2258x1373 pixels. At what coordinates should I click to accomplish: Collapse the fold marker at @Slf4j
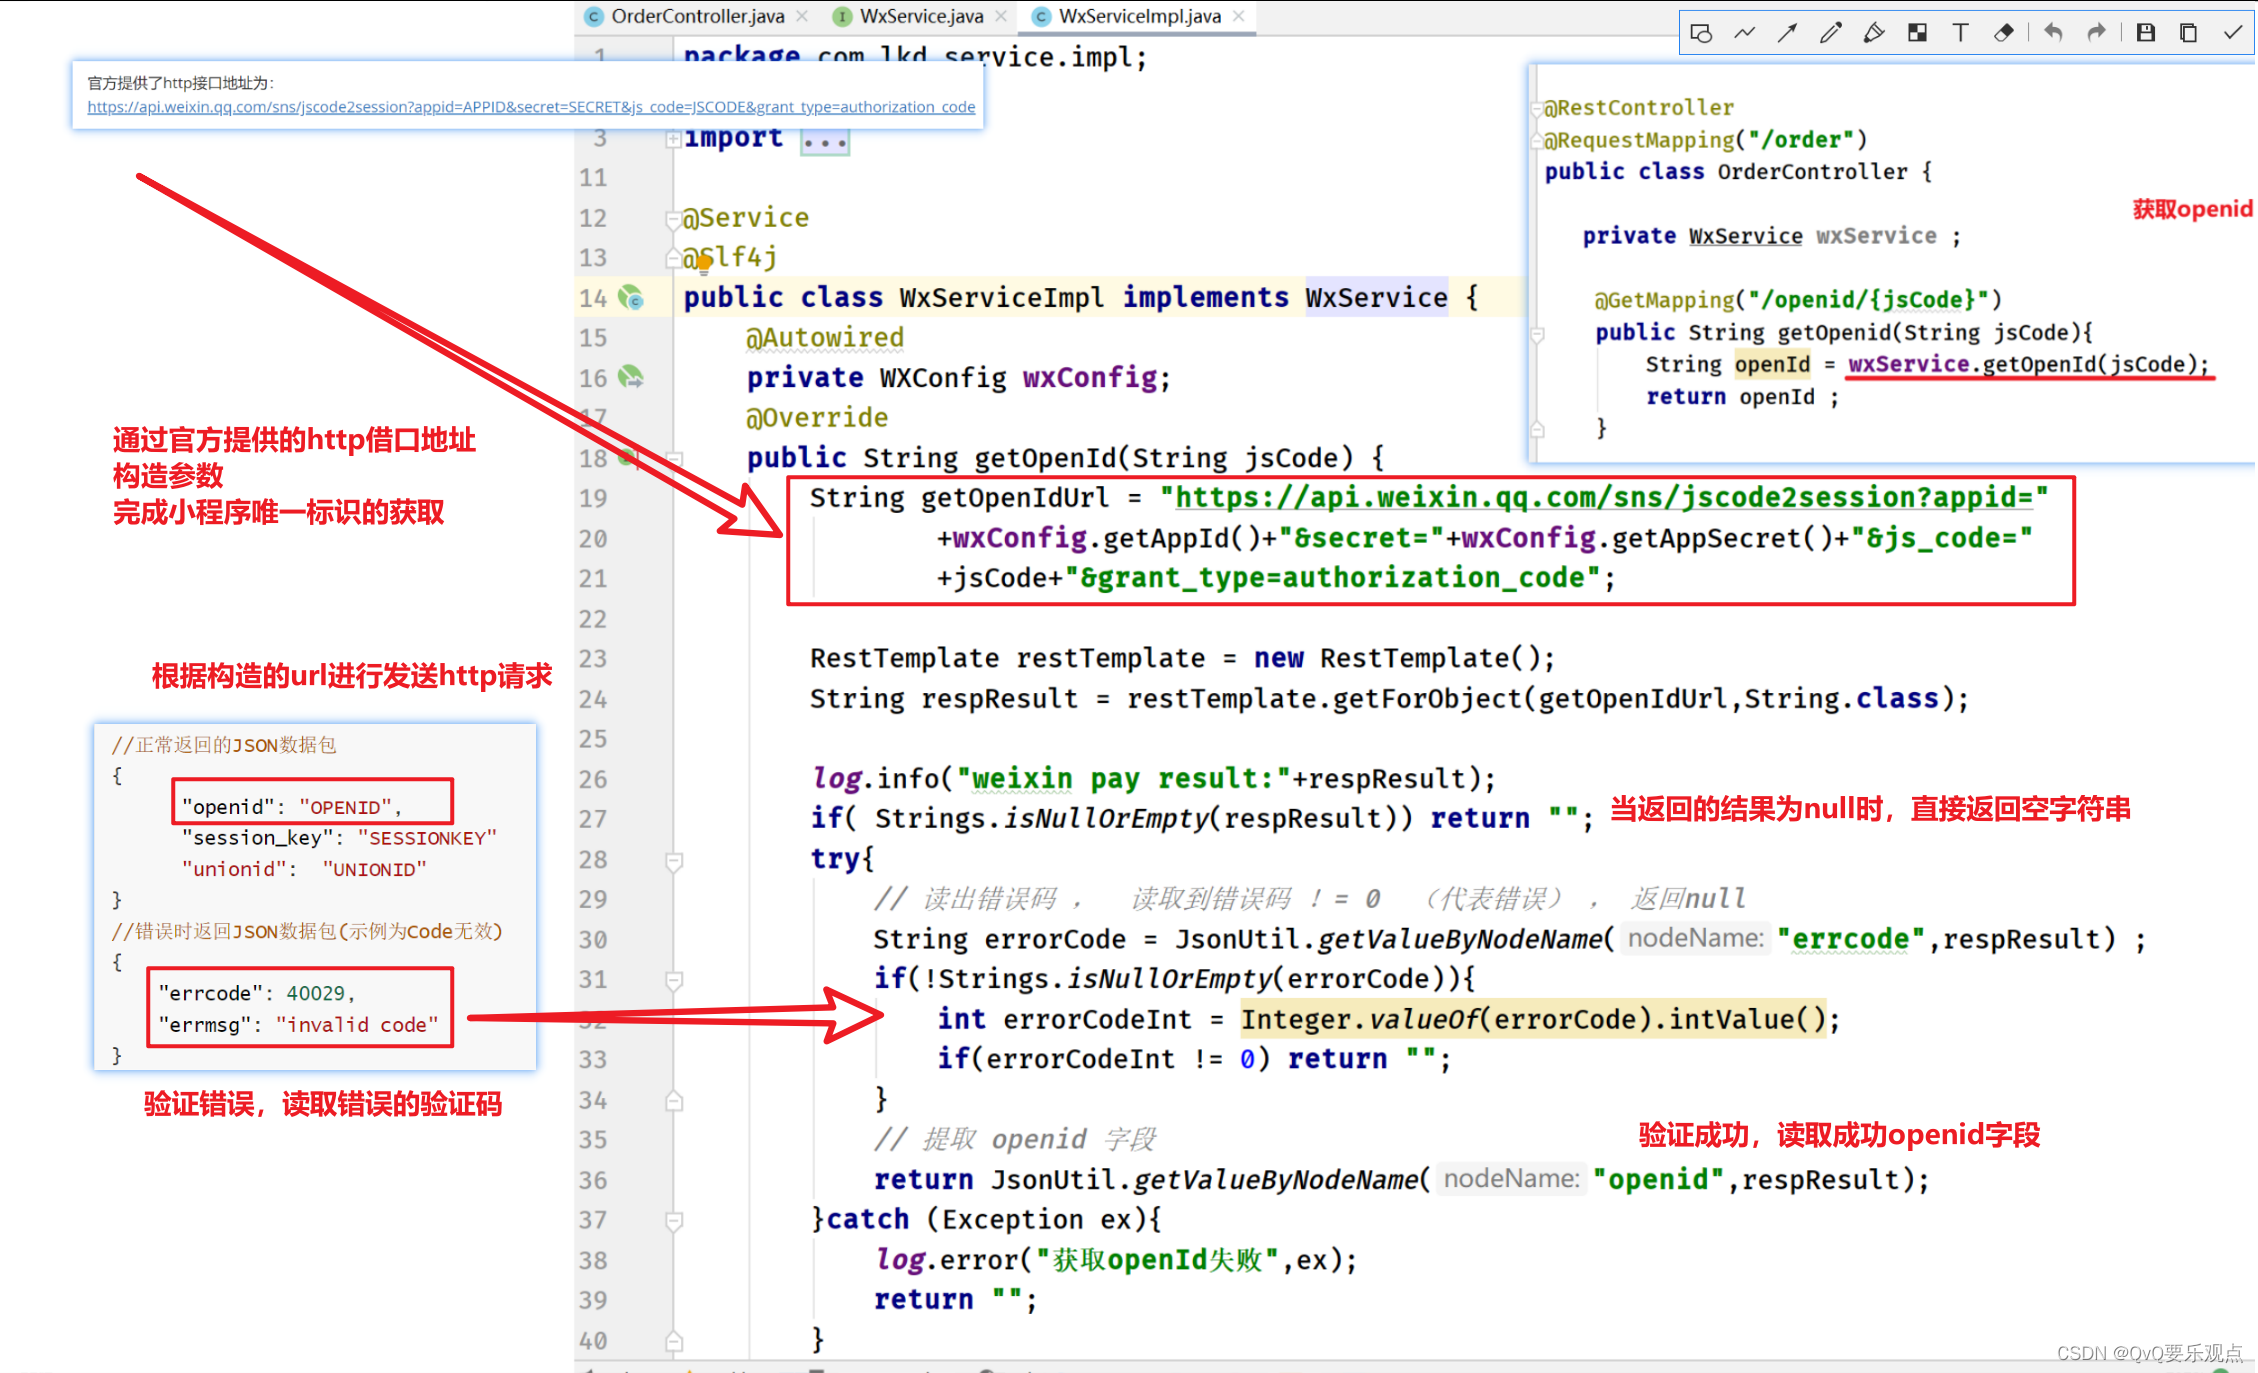click(674, 258)
